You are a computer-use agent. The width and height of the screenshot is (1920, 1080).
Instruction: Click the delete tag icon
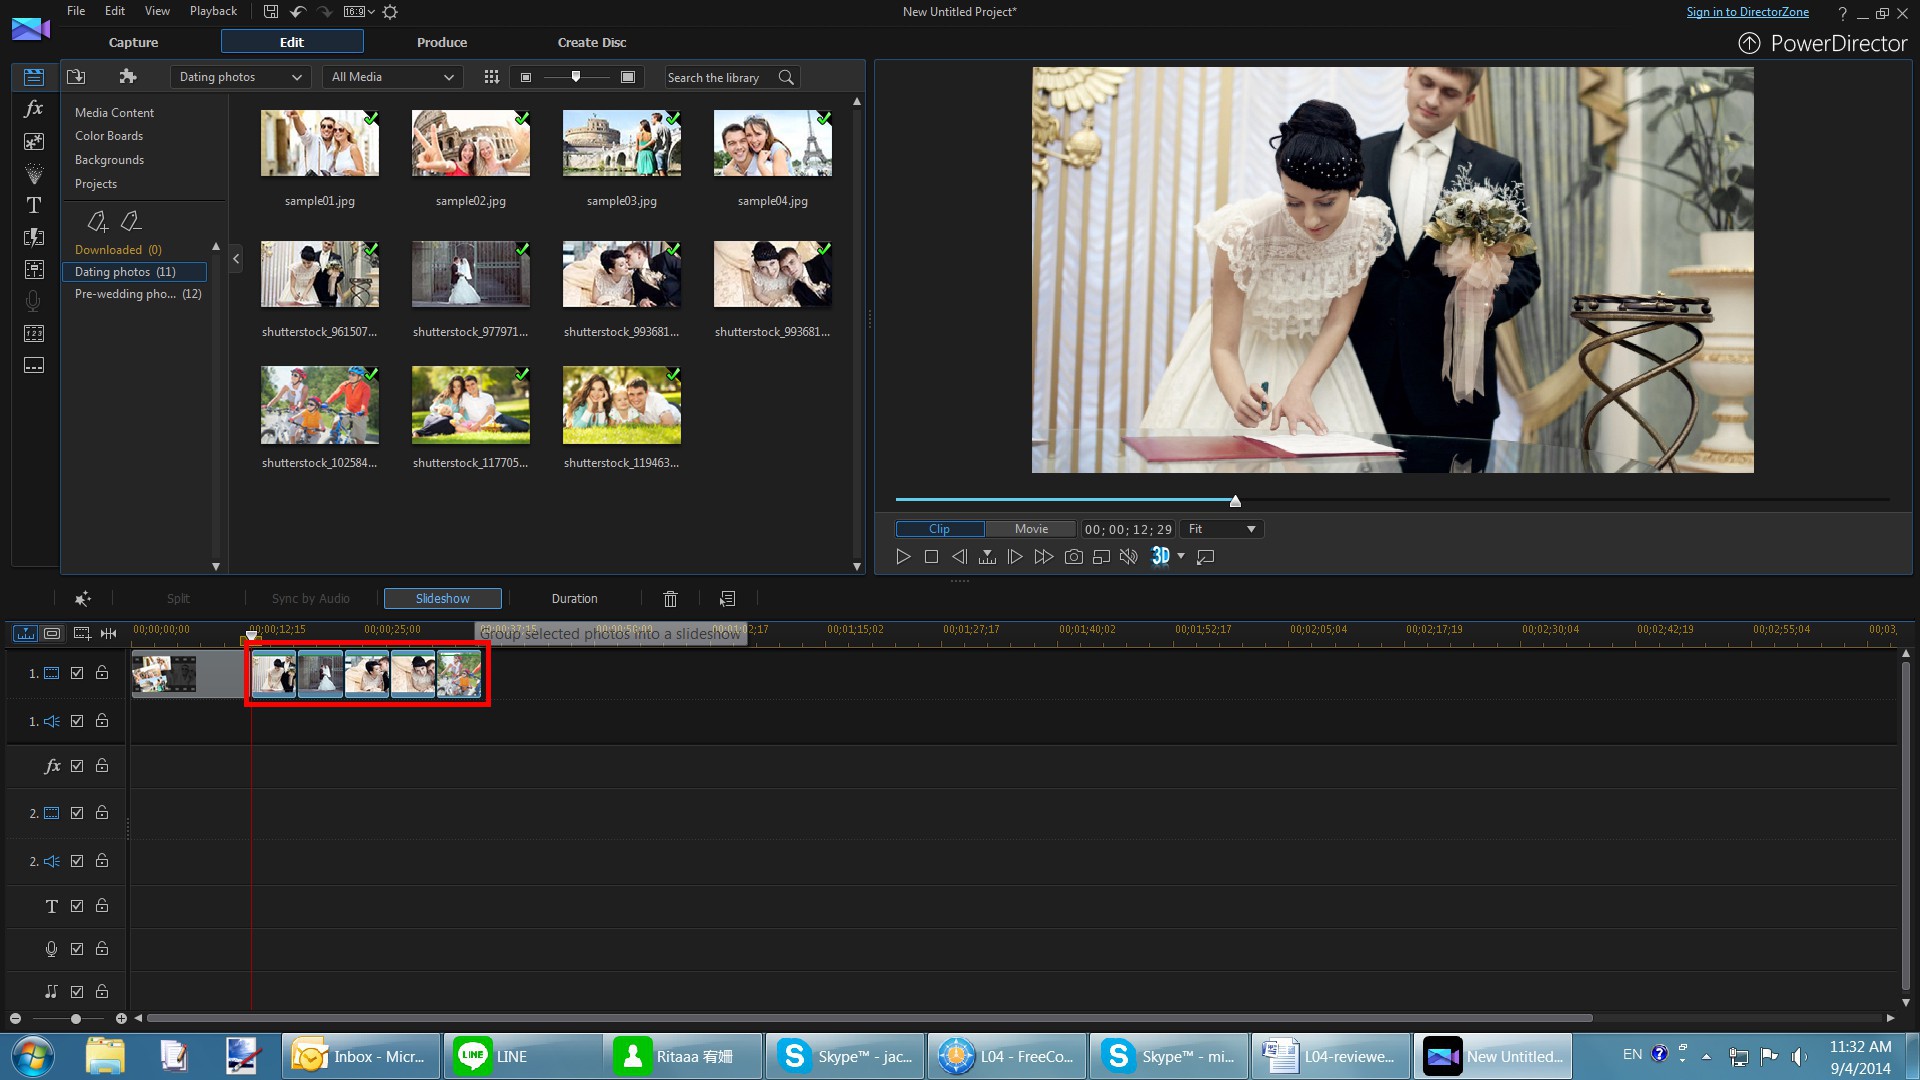pyautogui.click(x=131, y=221)
